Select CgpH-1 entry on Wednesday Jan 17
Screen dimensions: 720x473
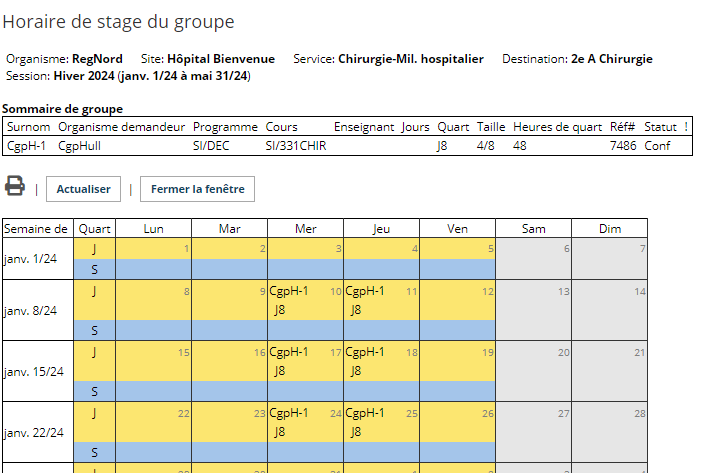coord(288,352)
